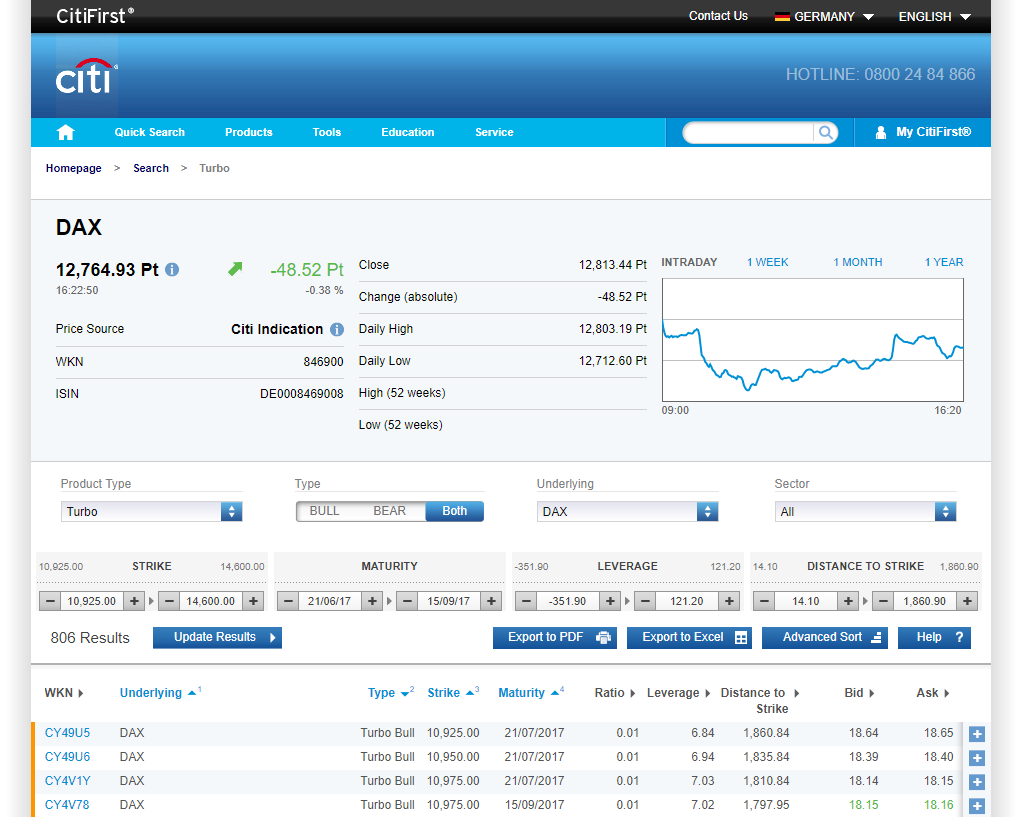Open info icon next to DAX price
The width and height of the screenshot is (1018, 817).
pos(172,270)
